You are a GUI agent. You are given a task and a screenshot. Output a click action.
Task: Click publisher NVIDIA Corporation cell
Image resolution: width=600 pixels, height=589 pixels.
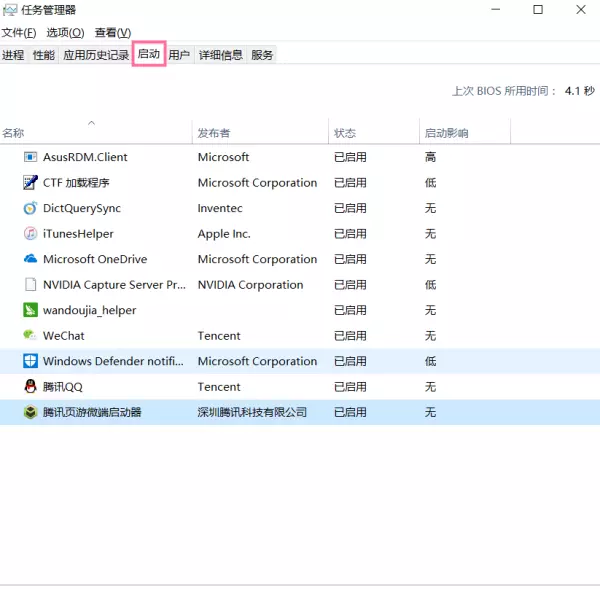(250, 284)
